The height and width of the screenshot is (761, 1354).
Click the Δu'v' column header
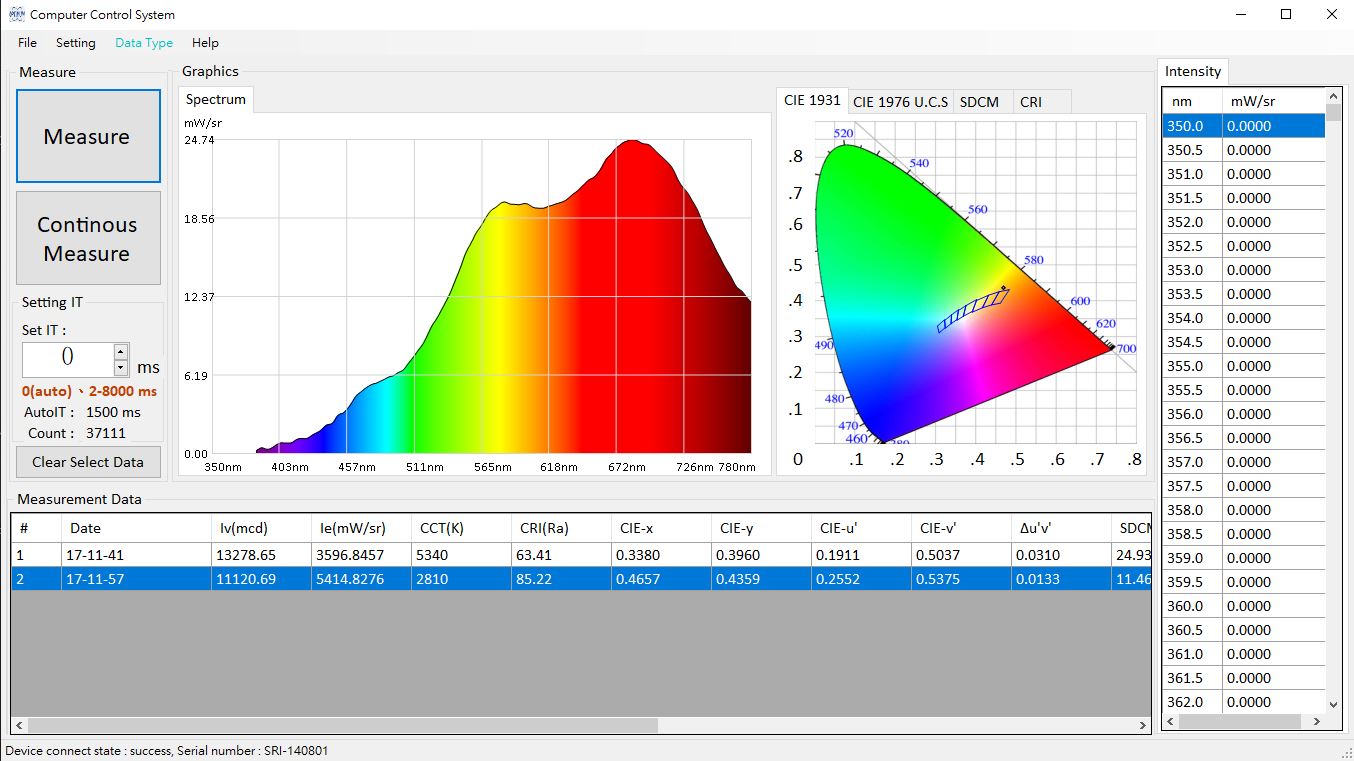click(x=1061, y=528)
